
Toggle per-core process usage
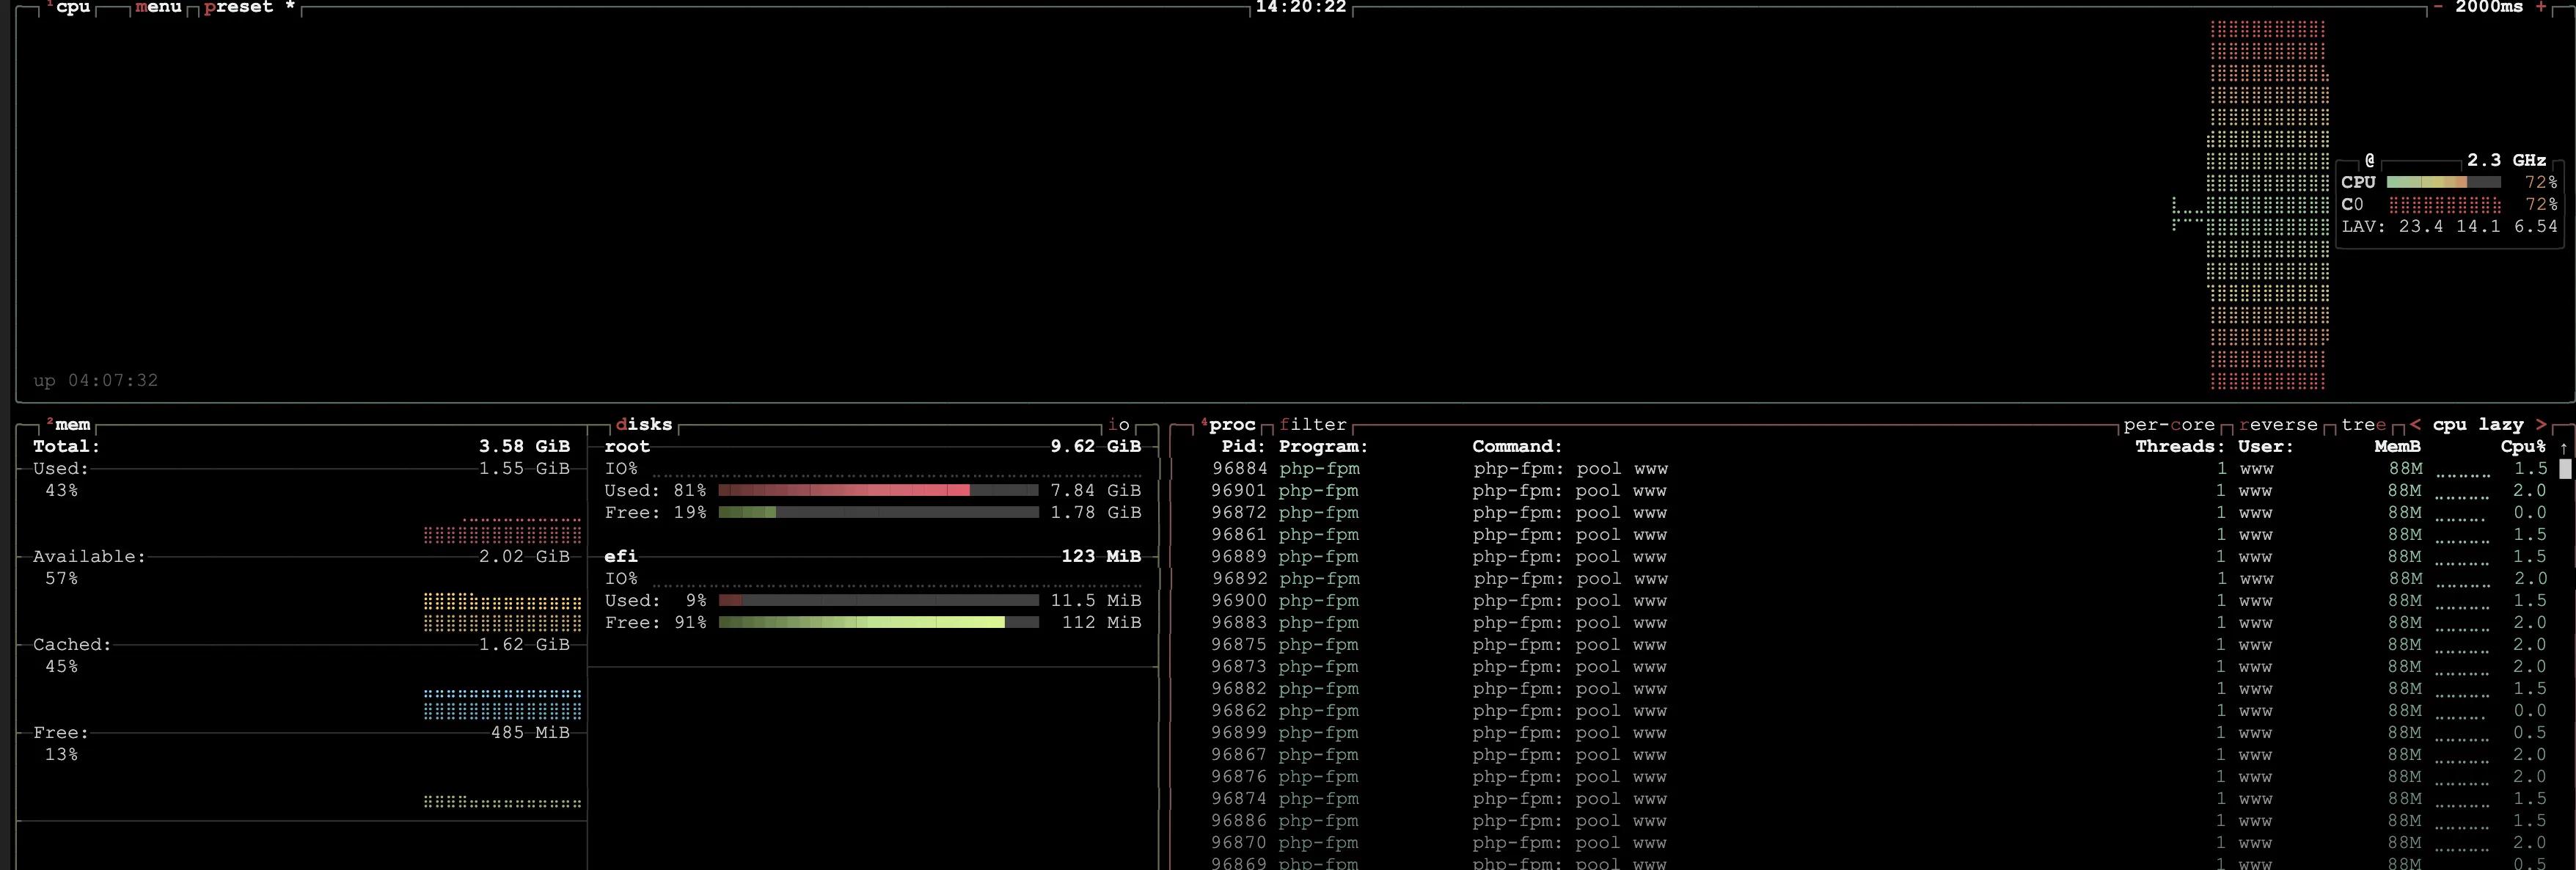pos(2168,425)
